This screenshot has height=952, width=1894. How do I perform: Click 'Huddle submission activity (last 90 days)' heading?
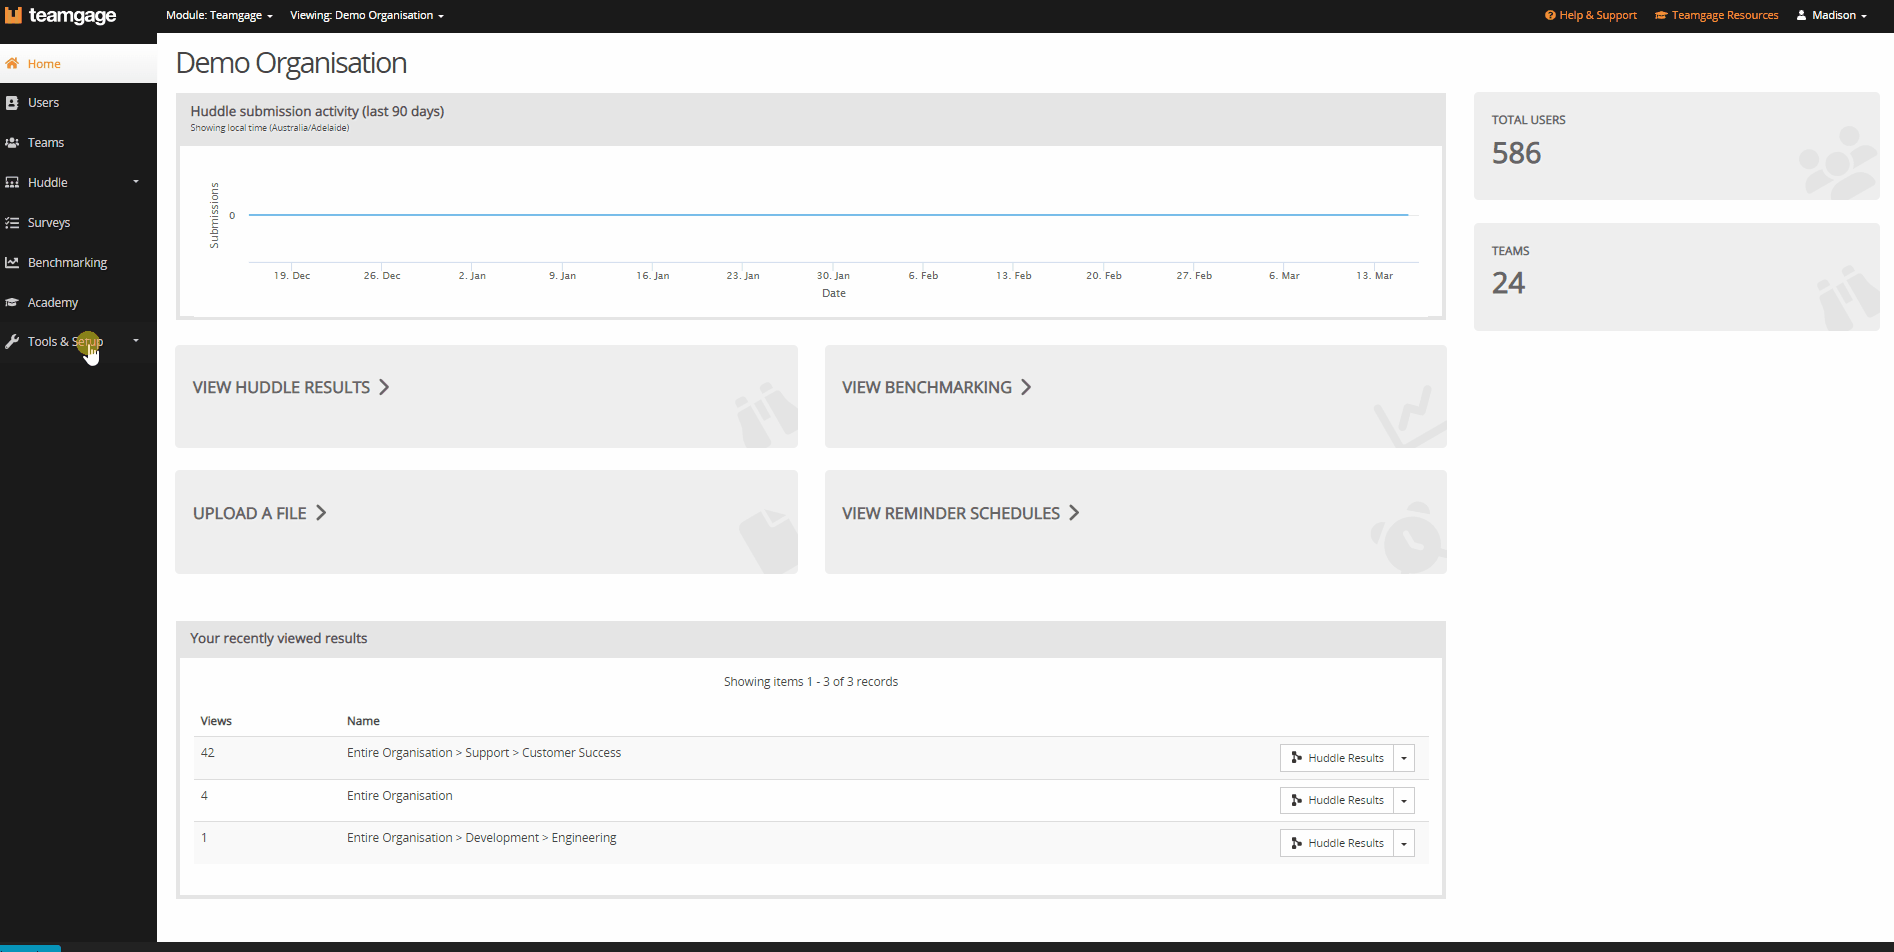click(317, 111)
